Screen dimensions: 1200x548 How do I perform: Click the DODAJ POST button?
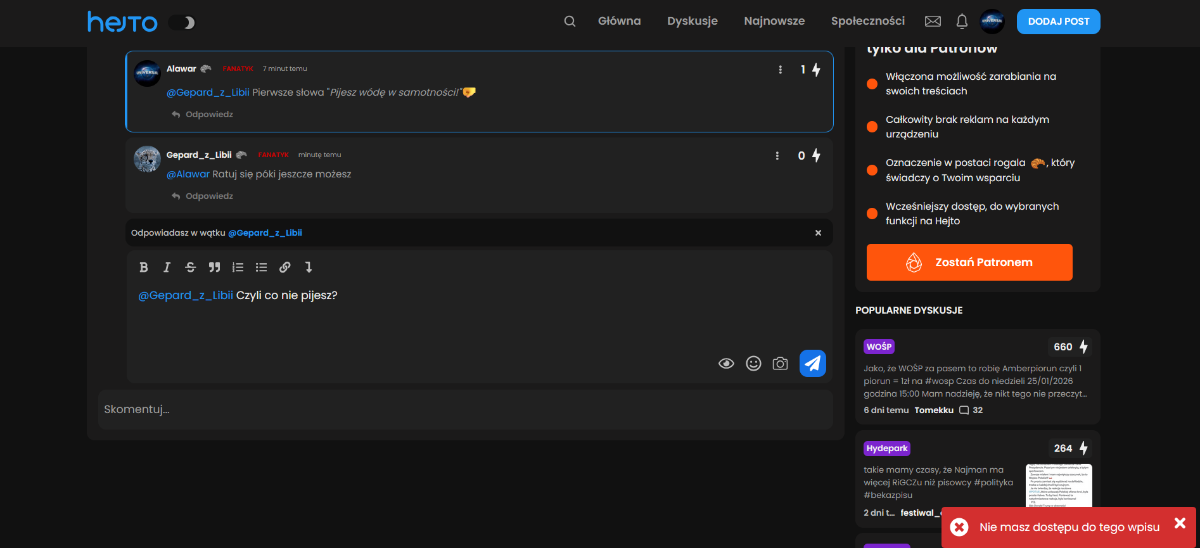pos(1058,21)
